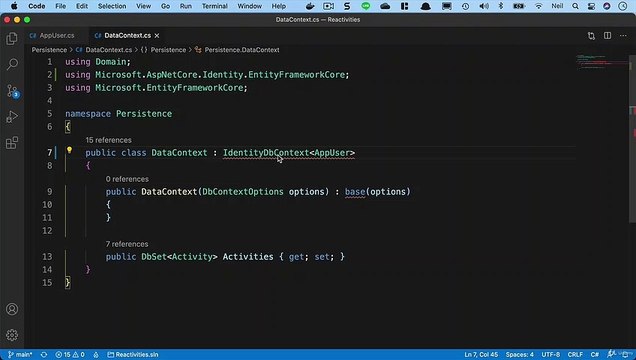The width and height of the screenshot is (636, 360).
Task: Open the Code application menu
Action: click(x=37, y=6)
